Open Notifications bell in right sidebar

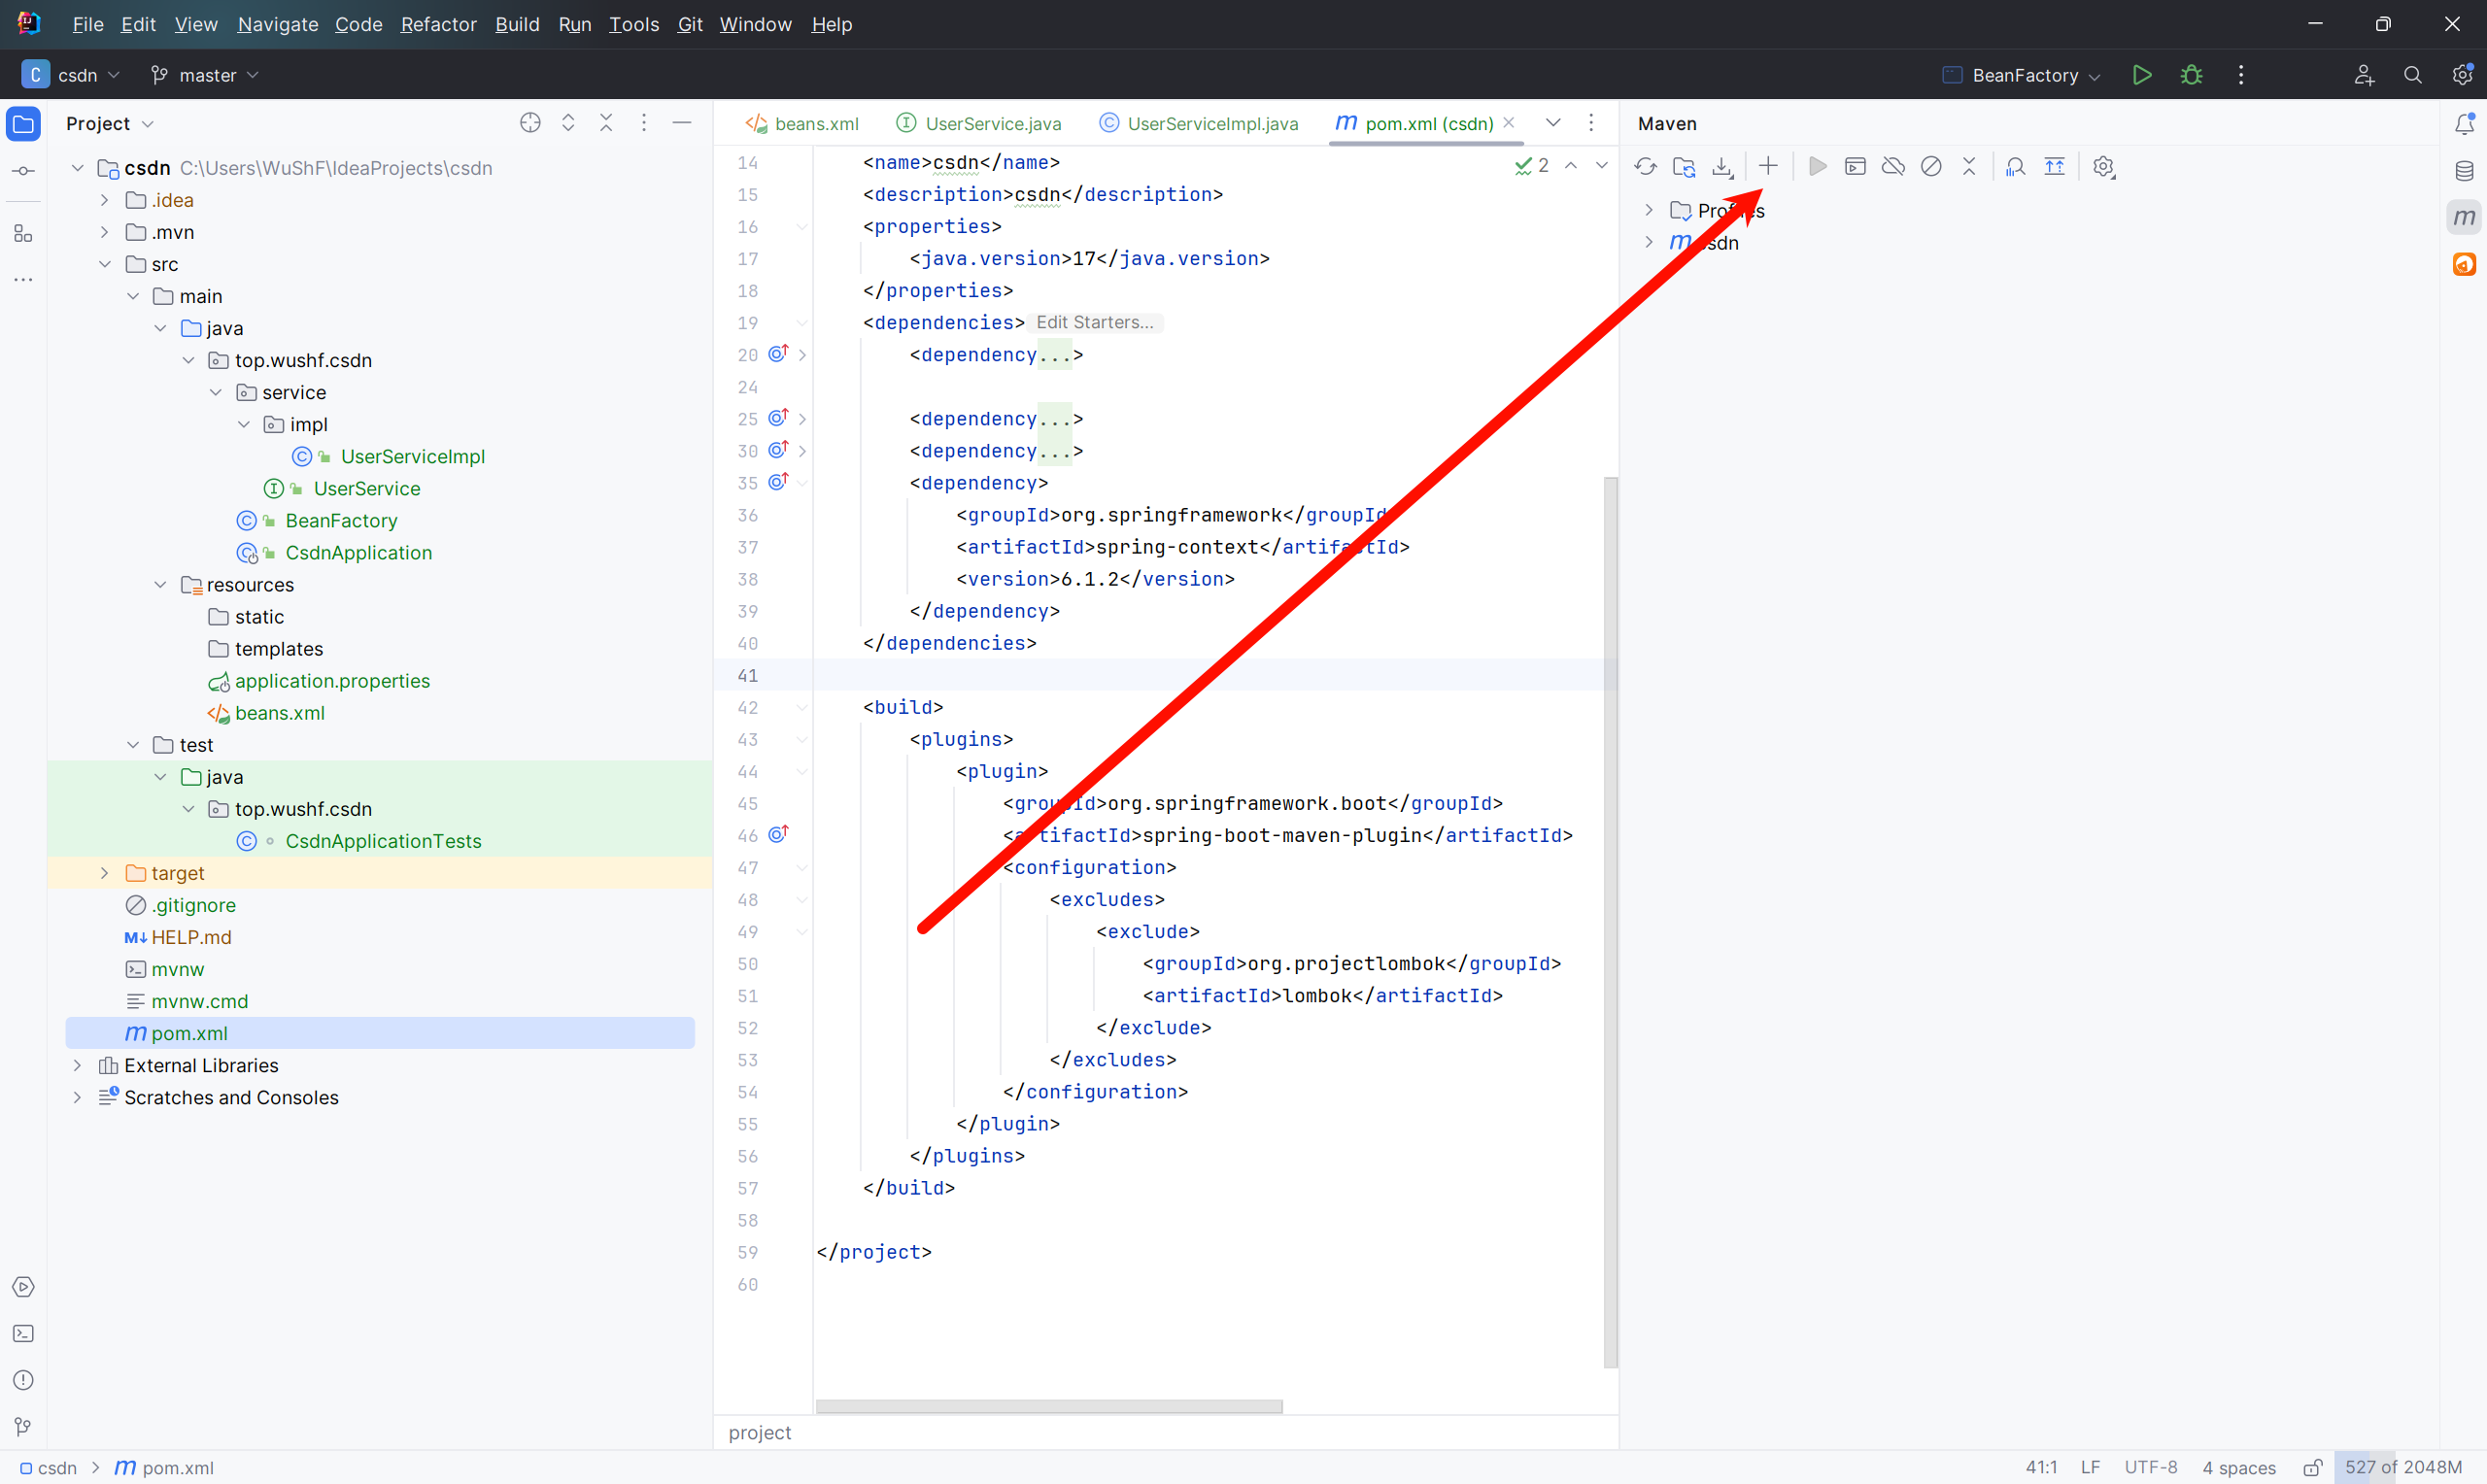click(x=2464, y=124)
